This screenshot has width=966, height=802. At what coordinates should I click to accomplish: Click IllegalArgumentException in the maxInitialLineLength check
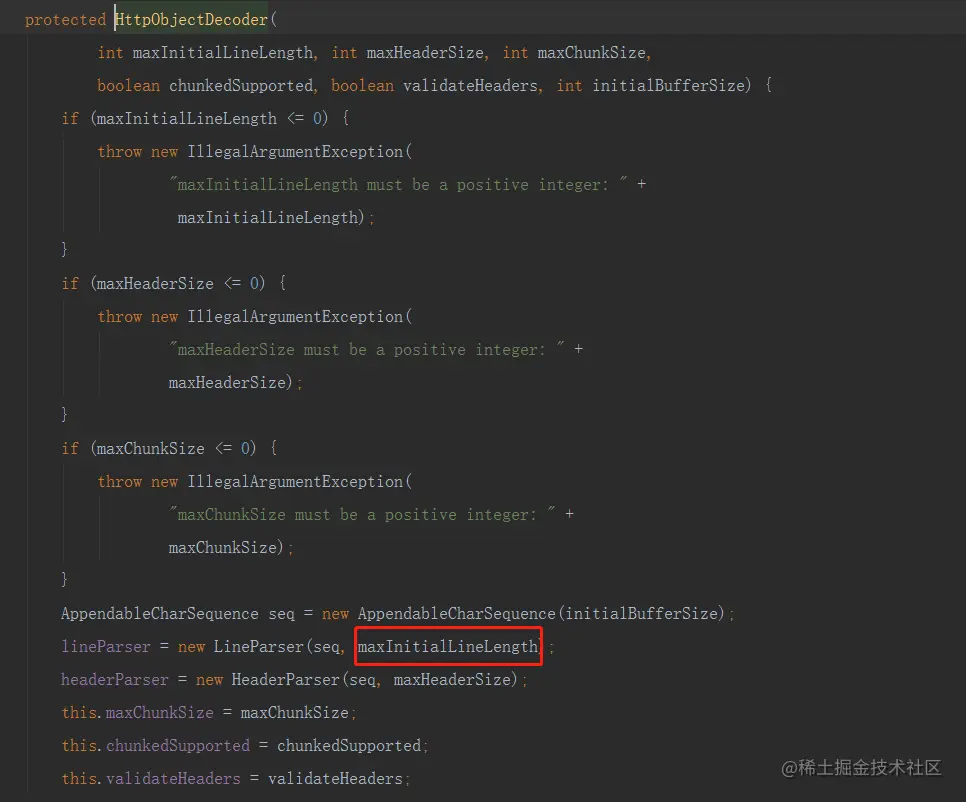[x=295, y=152]
